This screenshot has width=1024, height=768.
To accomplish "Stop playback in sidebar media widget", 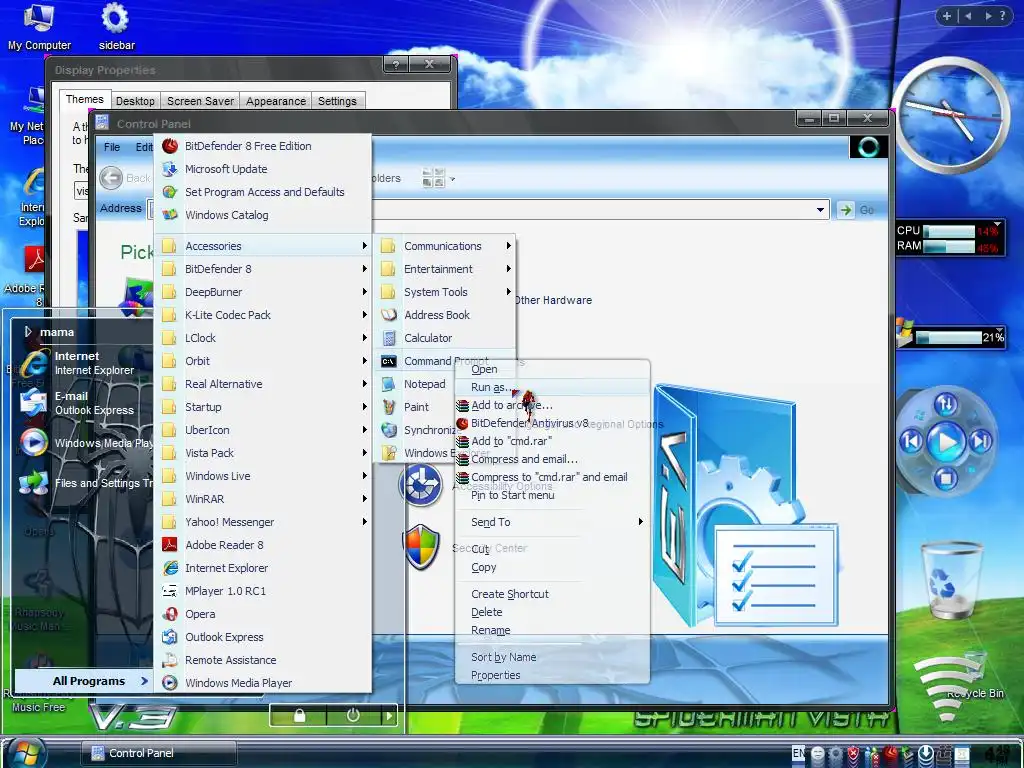I will click(x=946, y=478).
